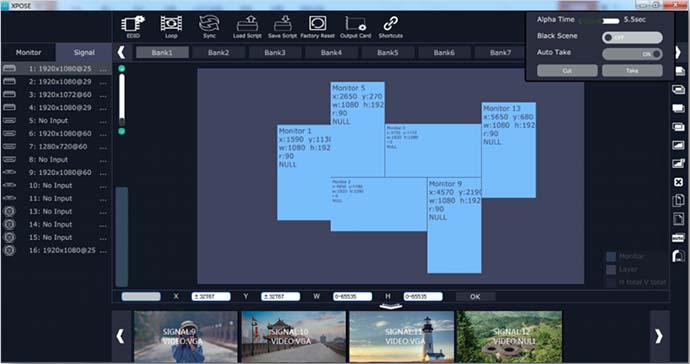Click the Take button

pyautogui.click(x=632, y=70)
